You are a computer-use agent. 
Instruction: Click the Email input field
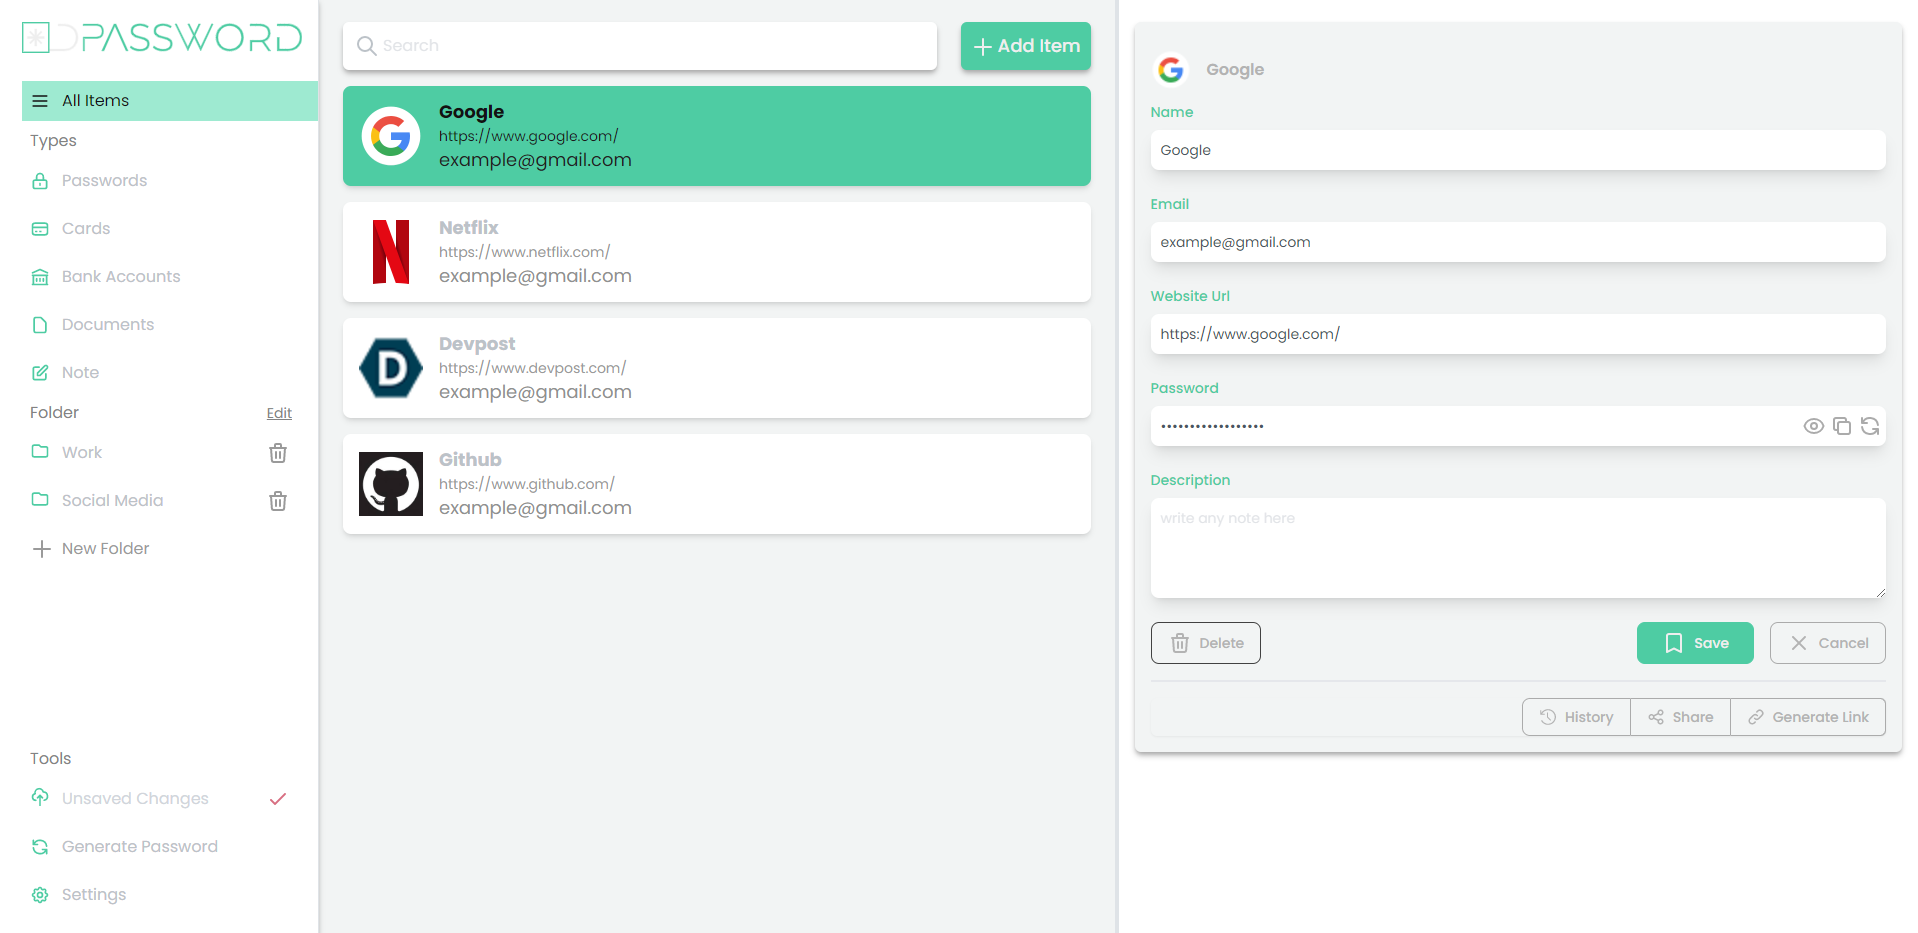1518,242
